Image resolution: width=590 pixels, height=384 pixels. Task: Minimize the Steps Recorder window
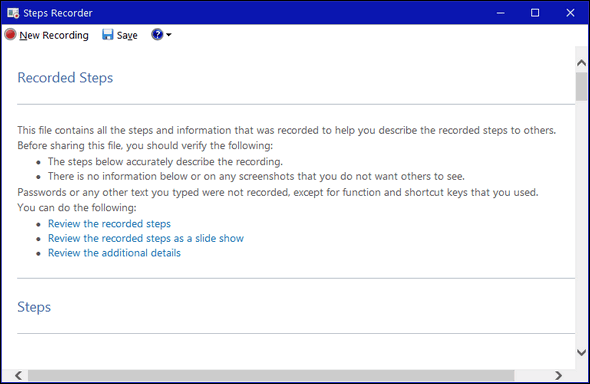[500, 13]
